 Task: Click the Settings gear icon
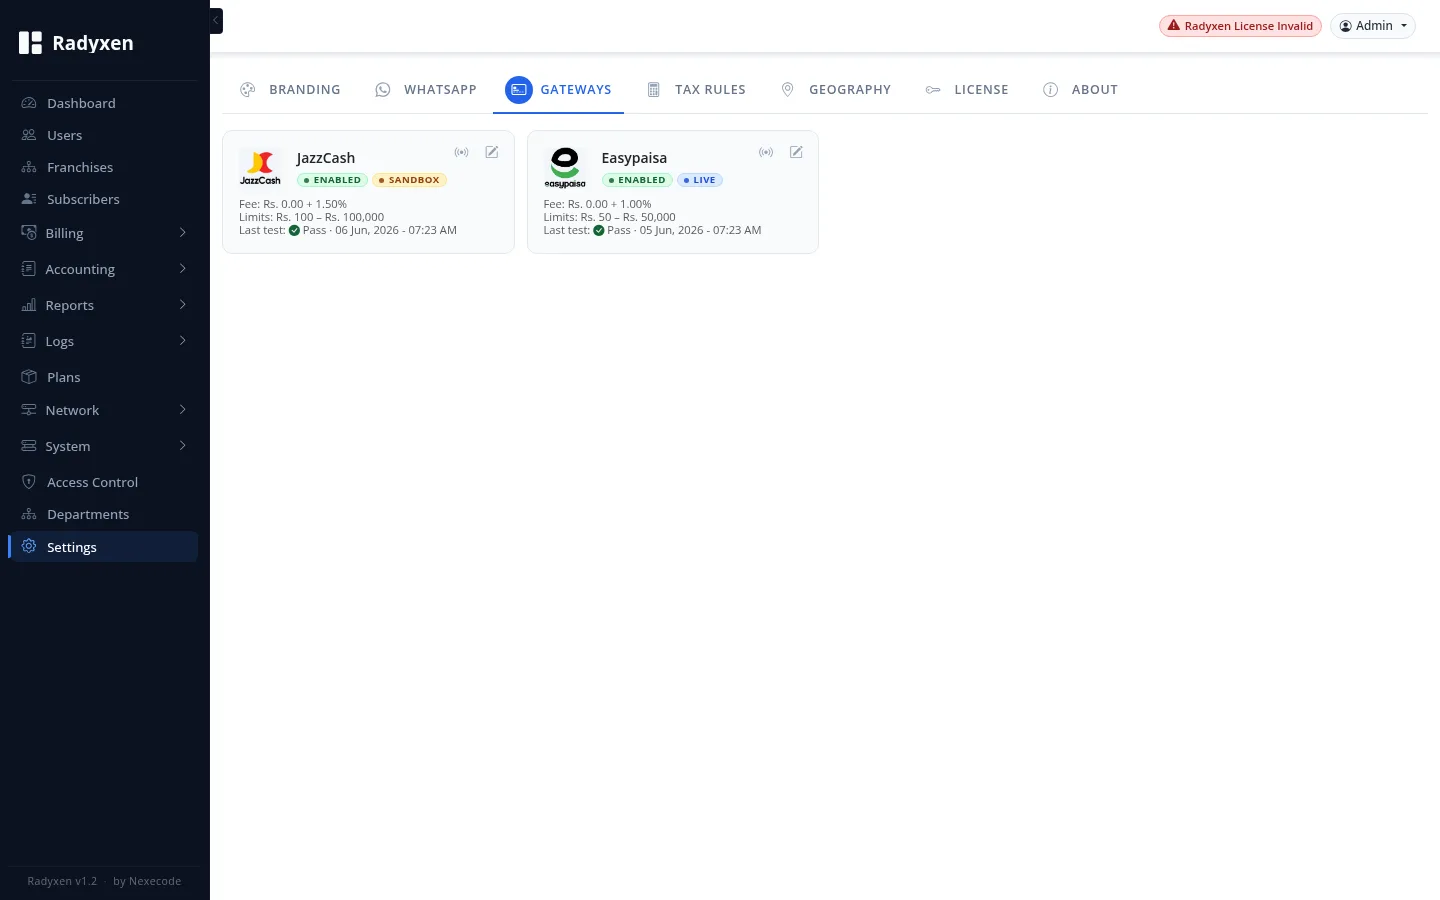[29, 546]
